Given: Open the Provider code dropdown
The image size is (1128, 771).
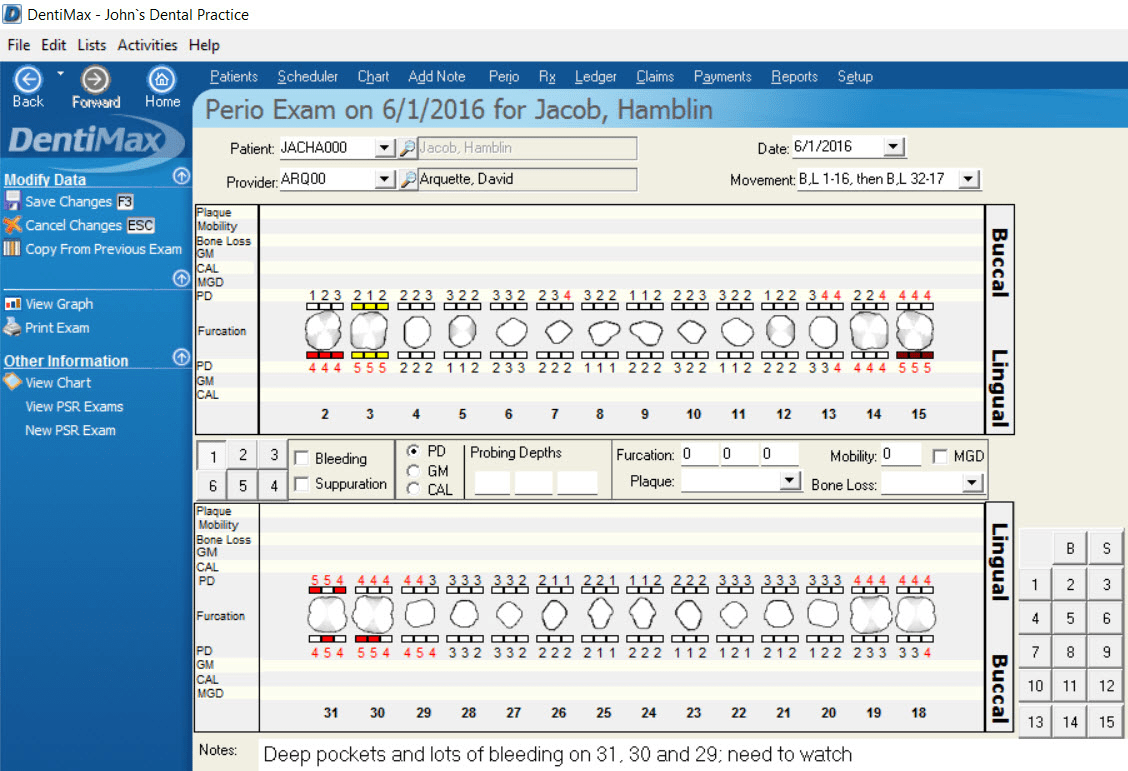Looking at the screenshot, I should (385, 179).
